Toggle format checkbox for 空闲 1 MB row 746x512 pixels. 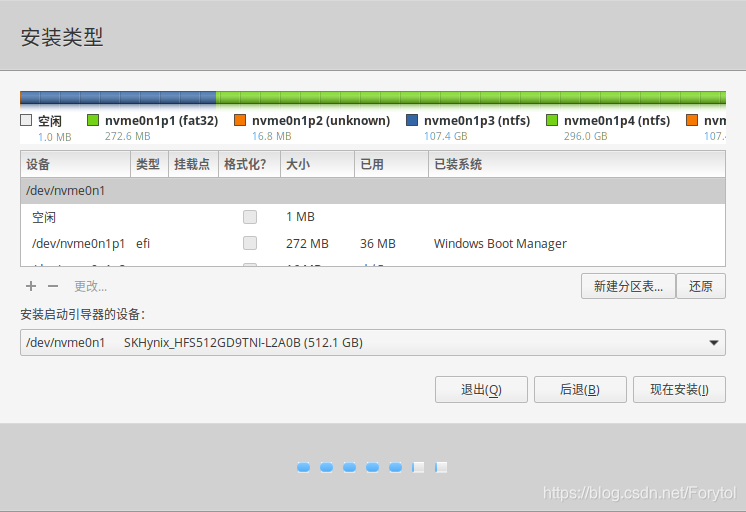point(250,217)
